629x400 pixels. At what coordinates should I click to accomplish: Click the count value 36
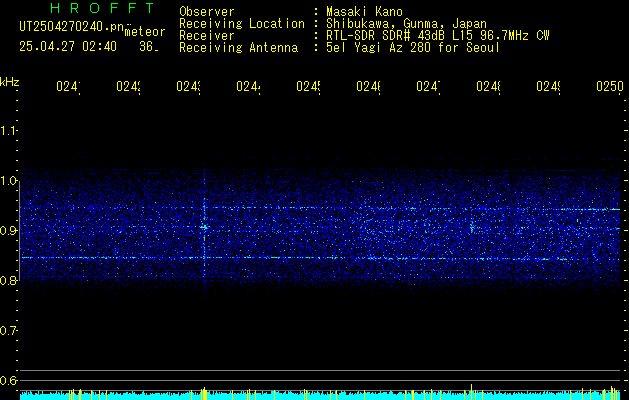[148, 47]
